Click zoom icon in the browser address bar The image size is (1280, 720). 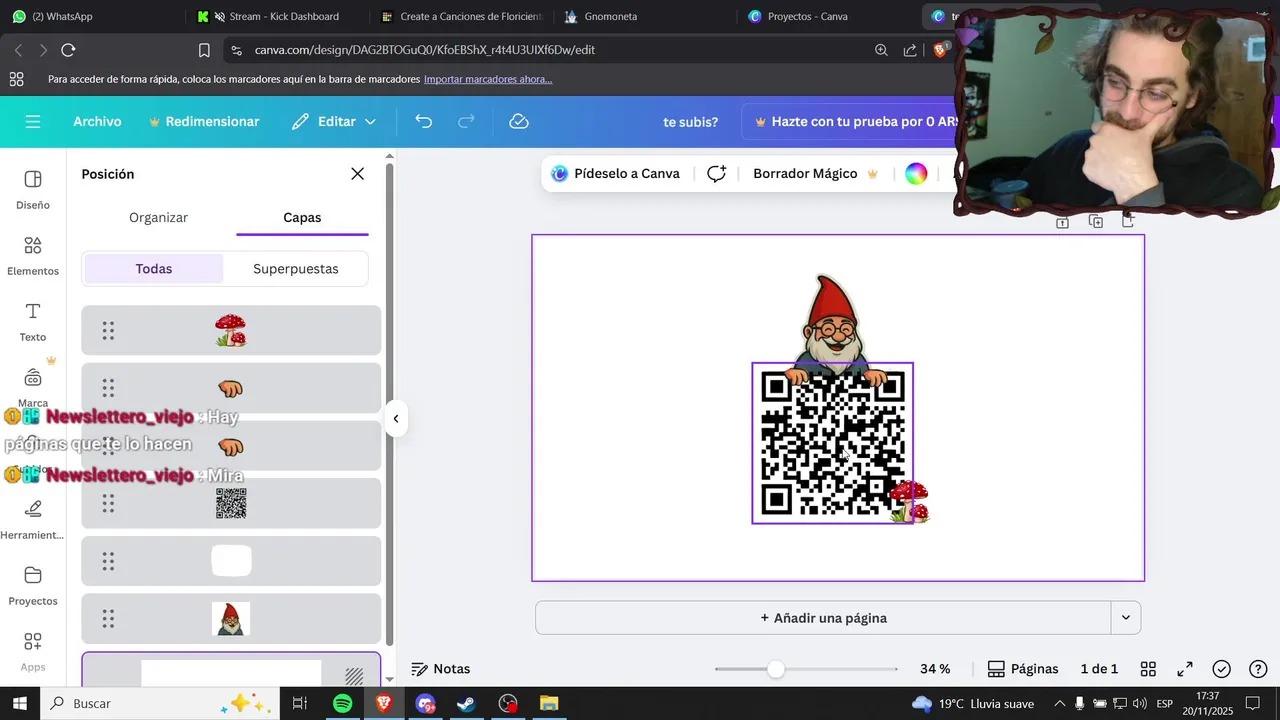881,50
